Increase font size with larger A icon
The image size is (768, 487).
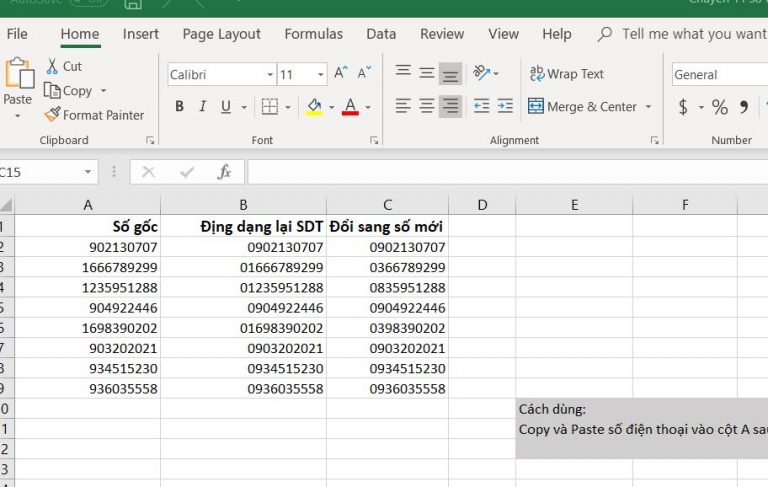pyautogui.click(x=340, y=73)
